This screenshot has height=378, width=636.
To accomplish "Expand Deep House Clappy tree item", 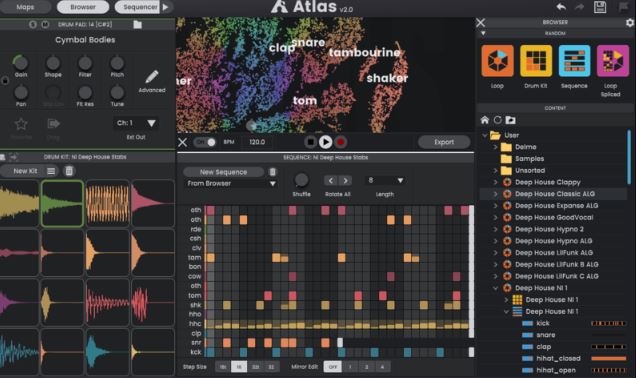I will coord(495,183).
